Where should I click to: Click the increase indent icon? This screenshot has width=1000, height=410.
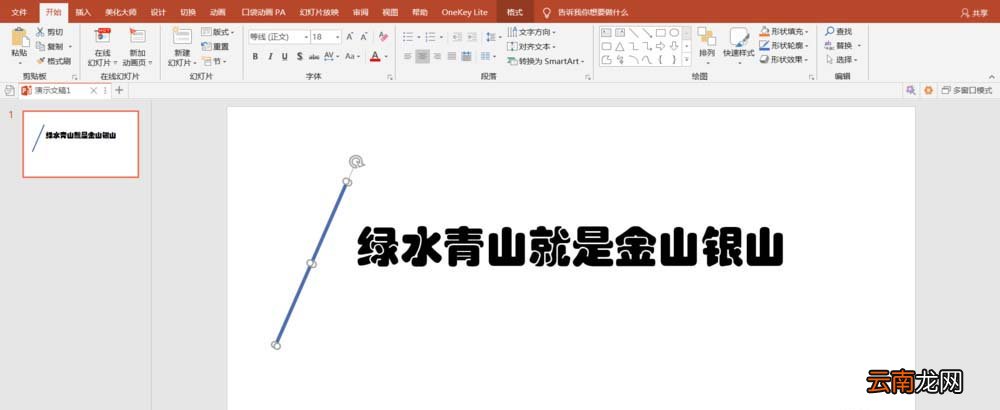471,37
